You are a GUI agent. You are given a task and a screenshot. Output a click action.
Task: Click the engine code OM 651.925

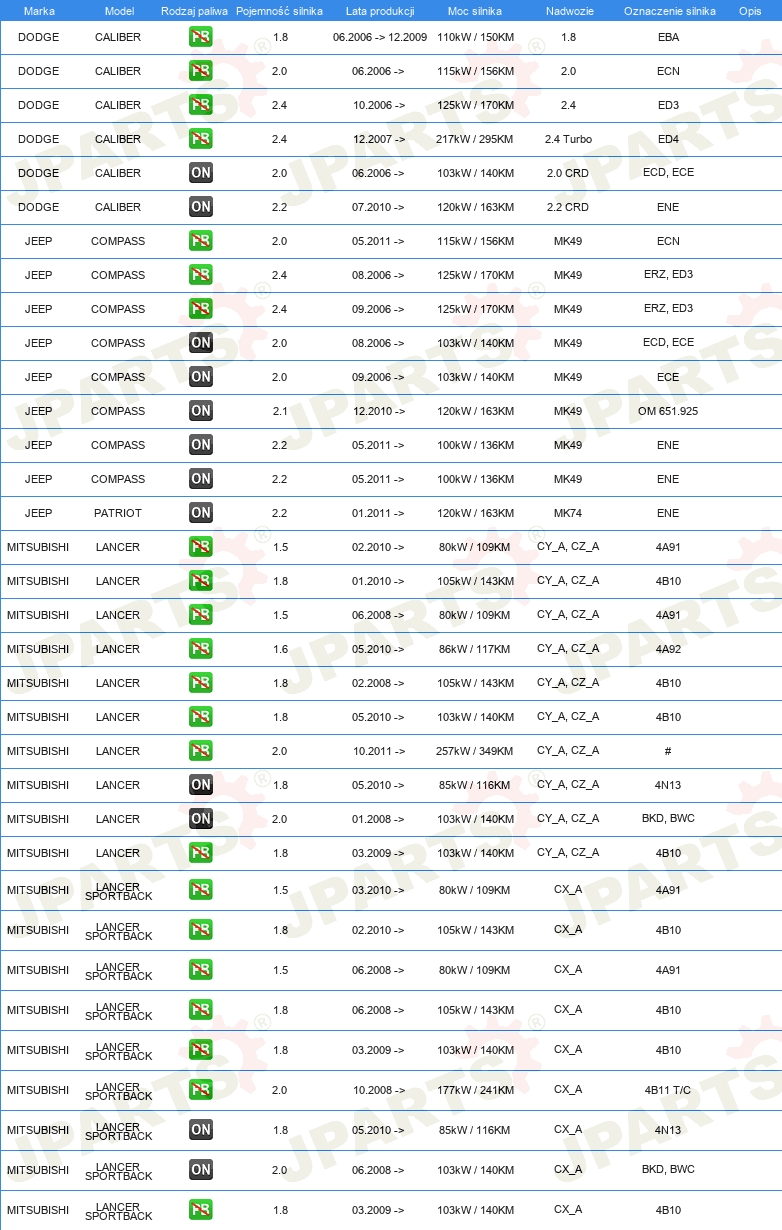click(x=668, y=411)
